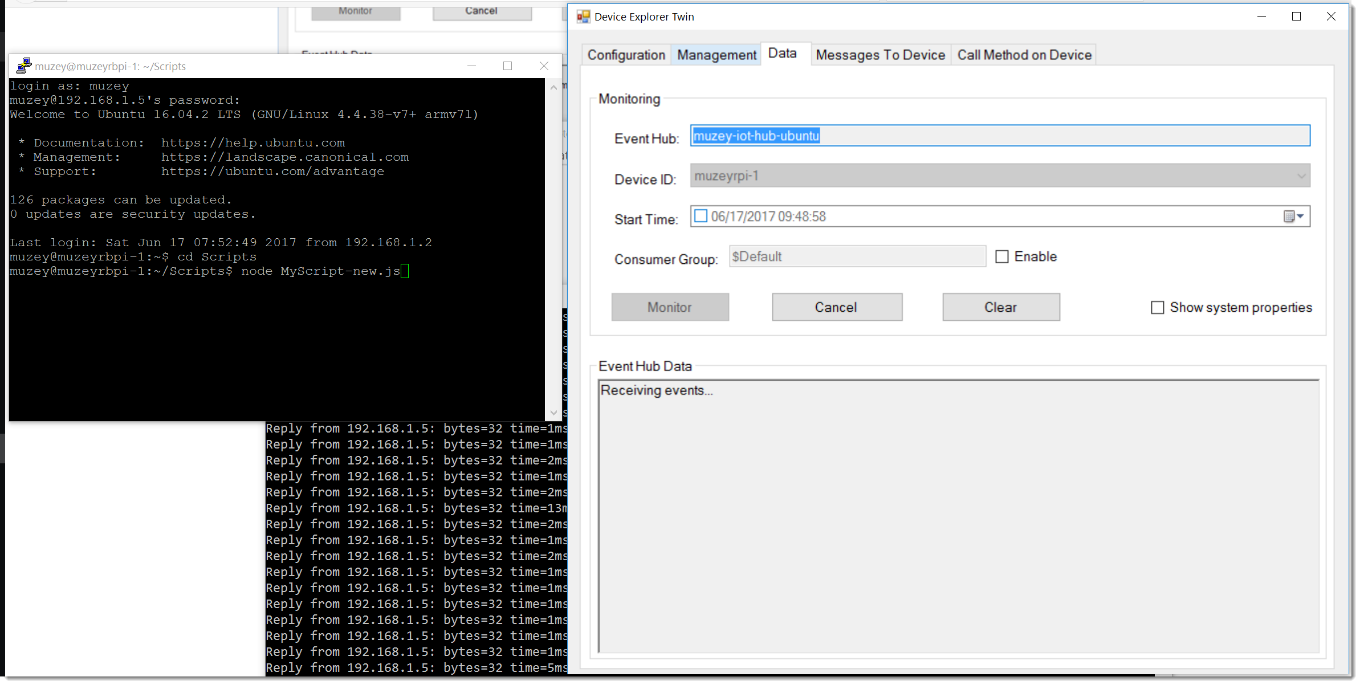Click the 'login as: muzey' line

click(70, 86)
